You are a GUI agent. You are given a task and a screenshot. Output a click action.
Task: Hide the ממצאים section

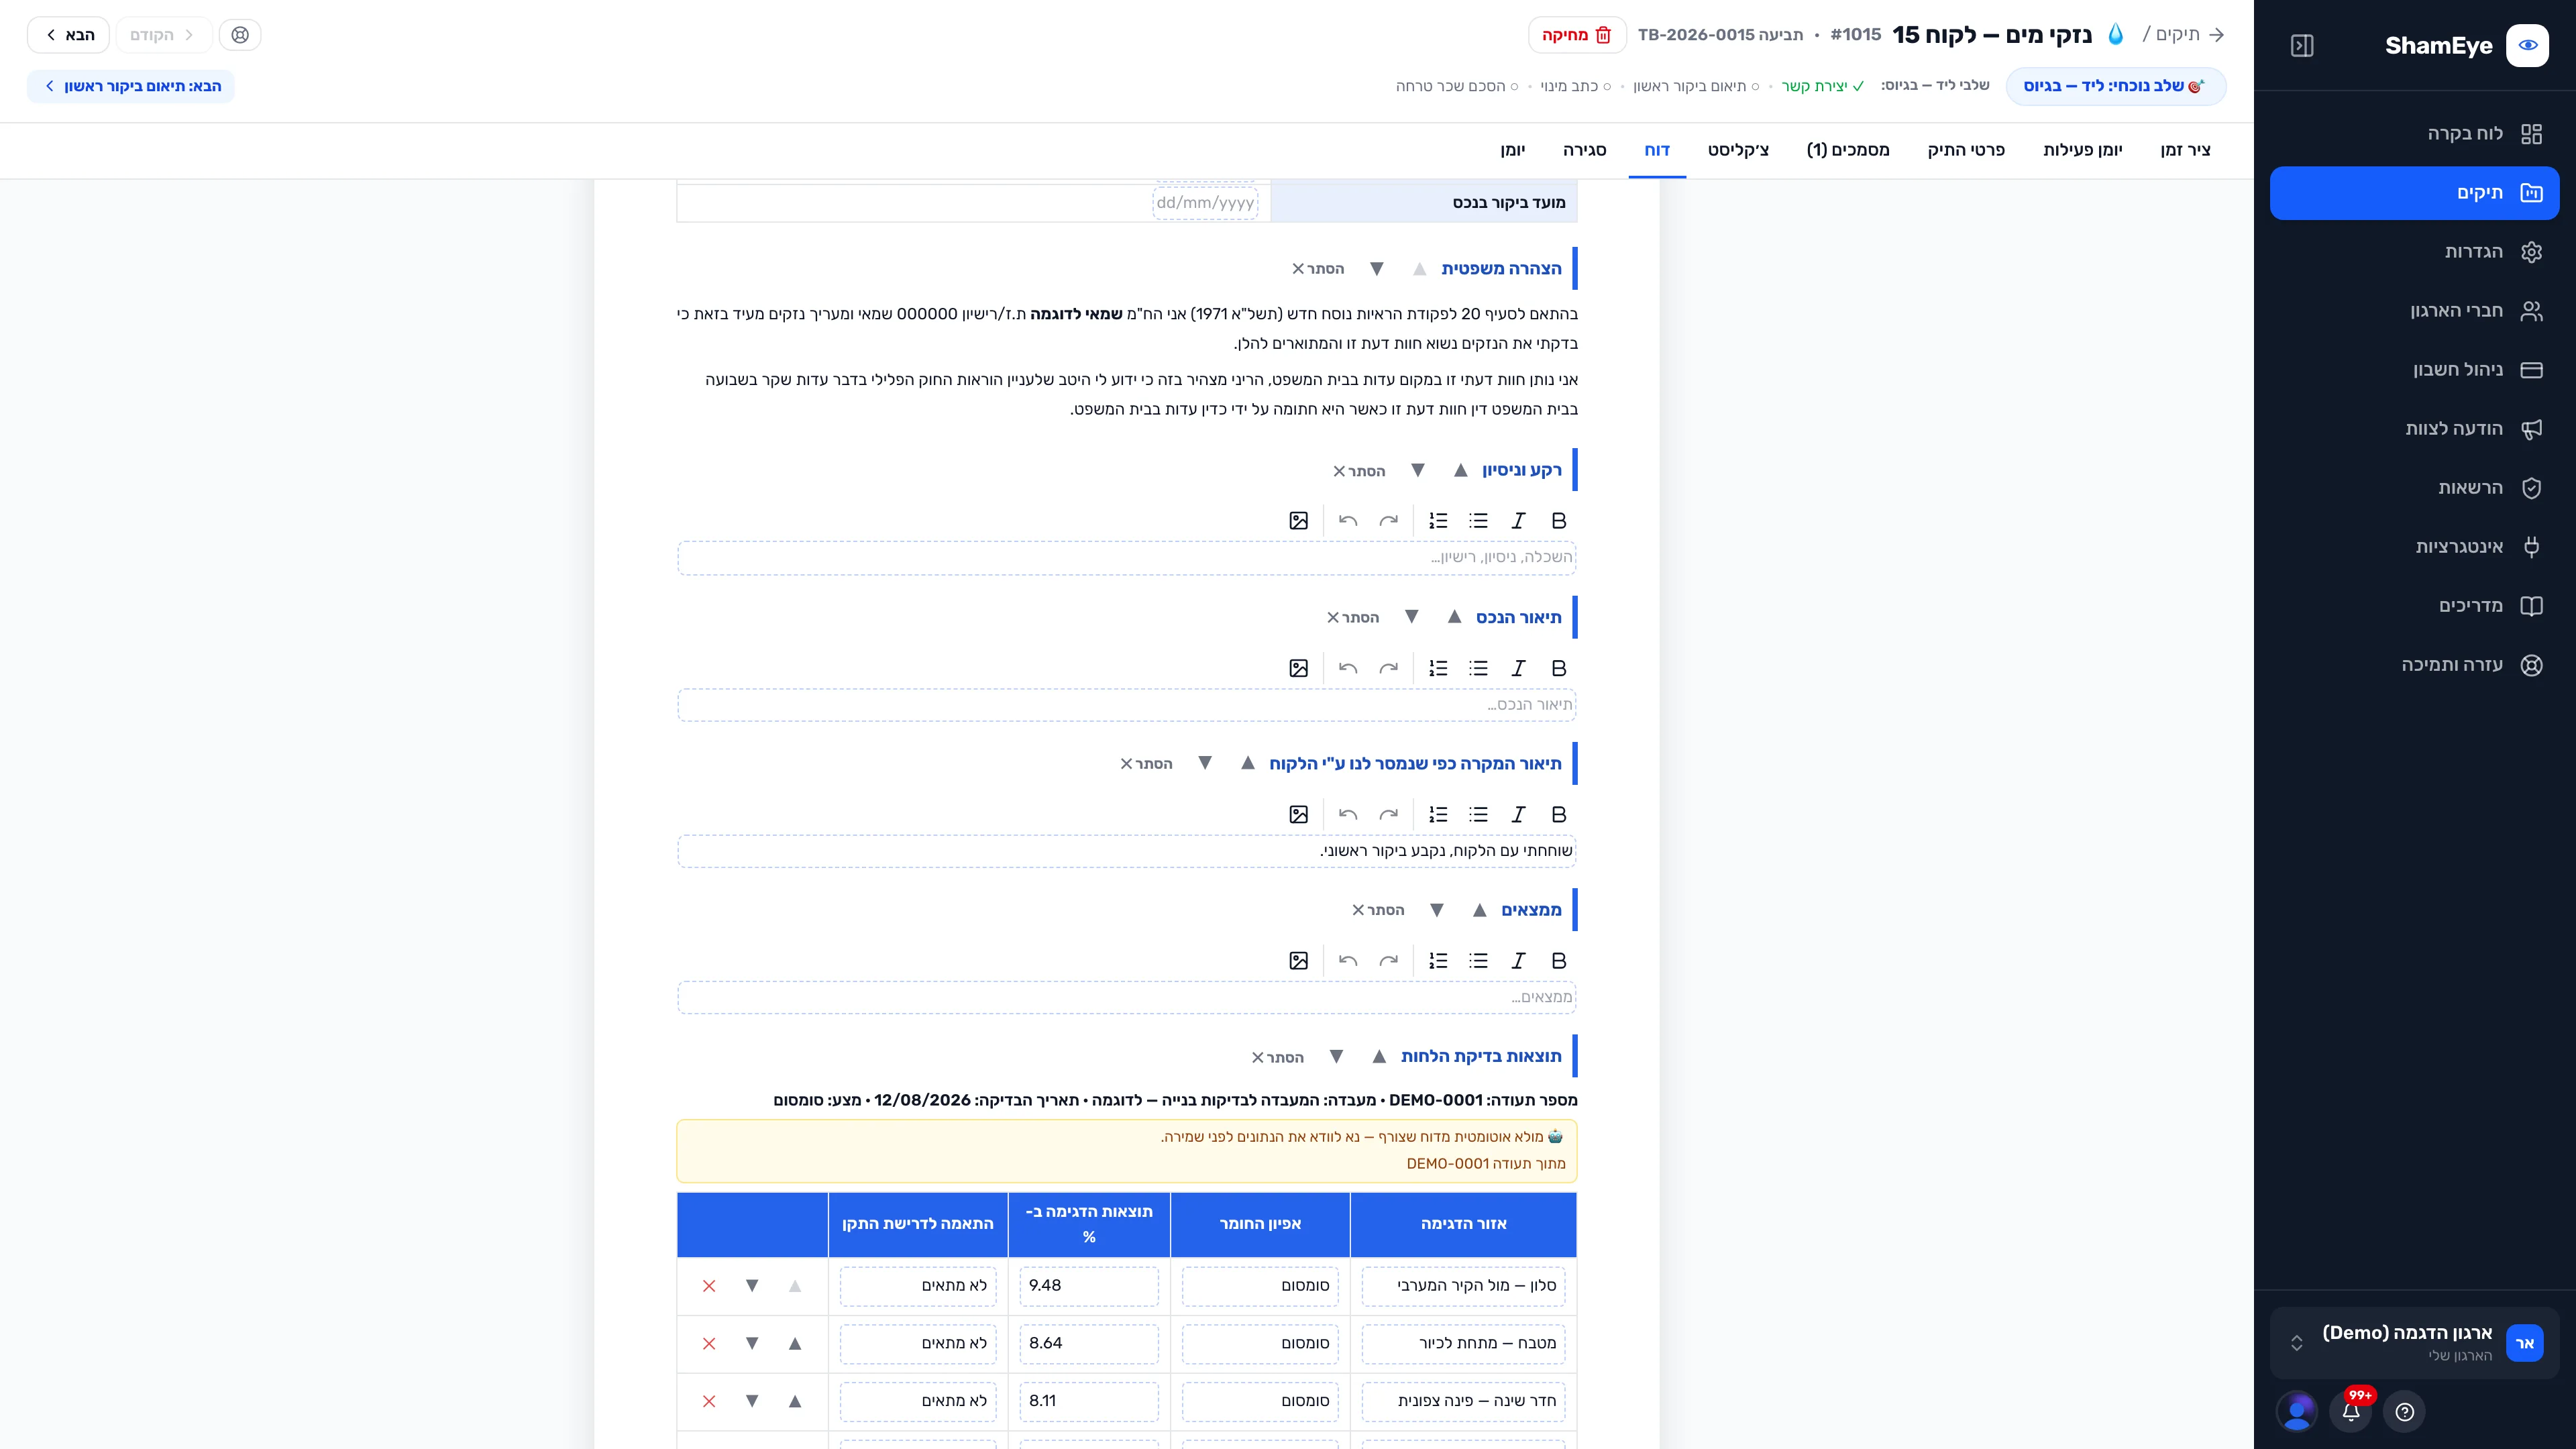[1377, 910]
